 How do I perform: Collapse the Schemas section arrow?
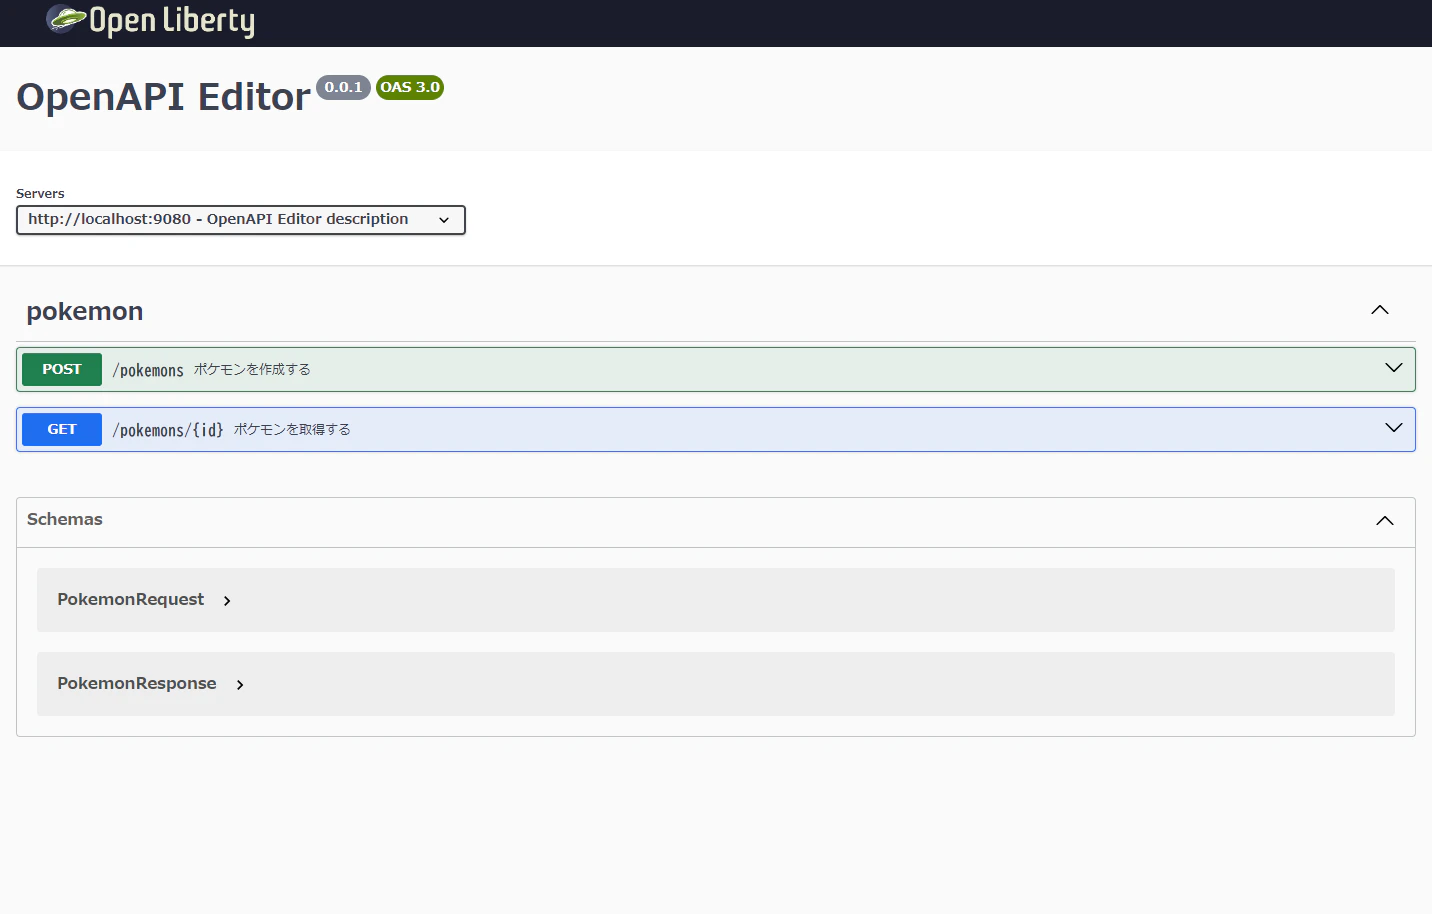click(1385, 521)
